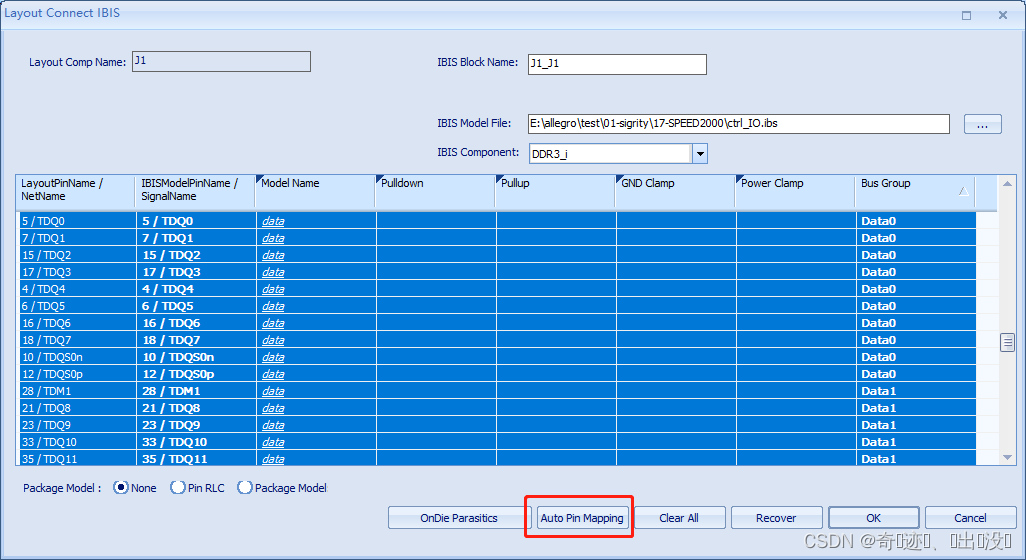Open the data model link for TDQ10
The image size is (1026, 560).
pos(273,442)
